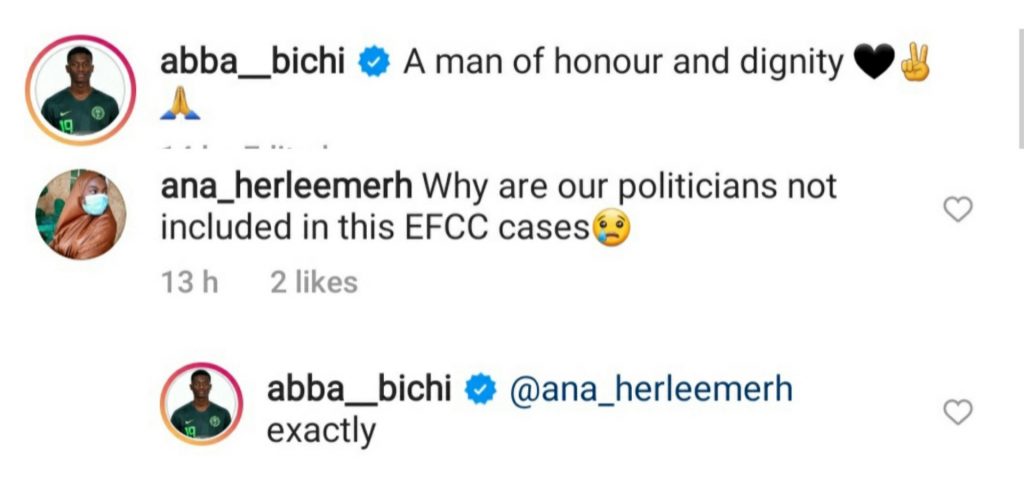Click the "13 h" comment timestamp
Screen dimensions: 1024x498
pyautogui.click(x=190, y=283)
